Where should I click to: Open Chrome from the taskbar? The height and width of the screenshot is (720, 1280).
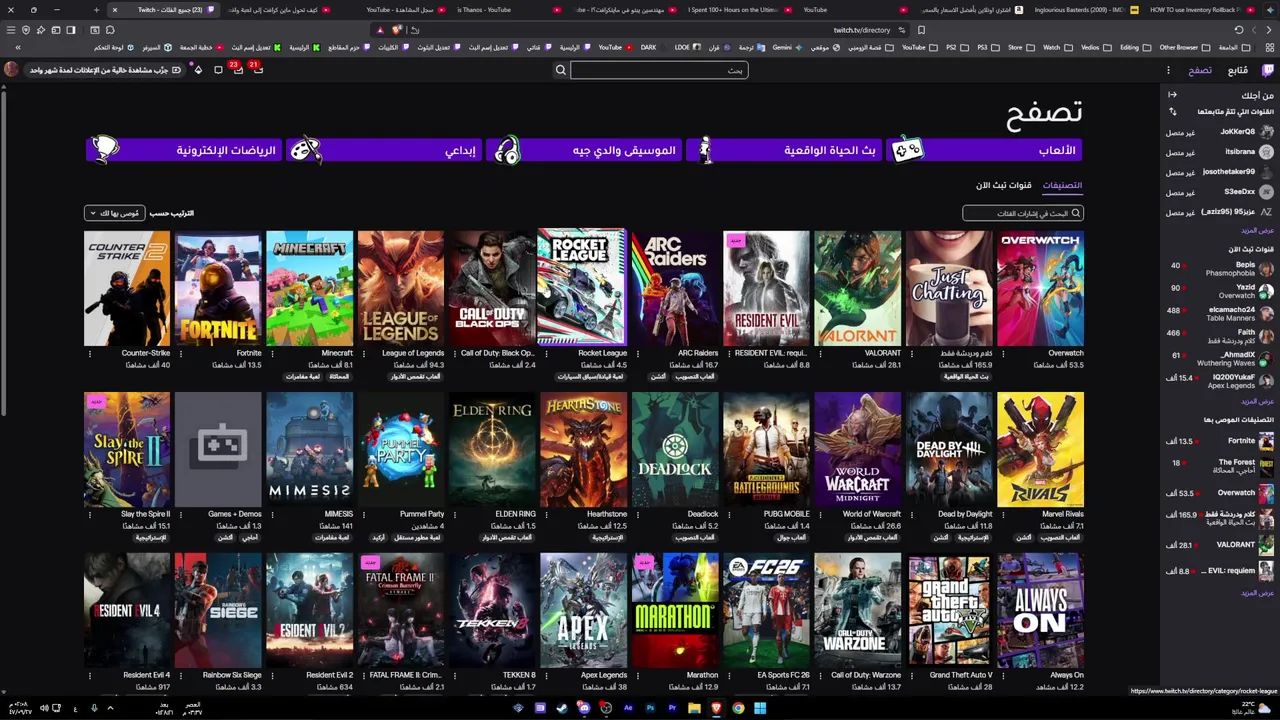[x=738, y=708]
